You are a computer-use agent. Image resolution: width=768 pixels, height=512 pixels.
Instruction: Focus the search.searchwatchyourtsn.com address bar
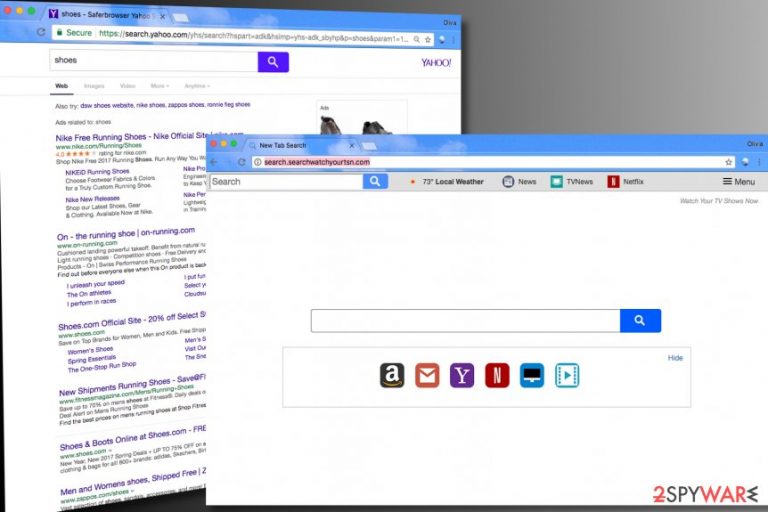click(x=492, y=162)
